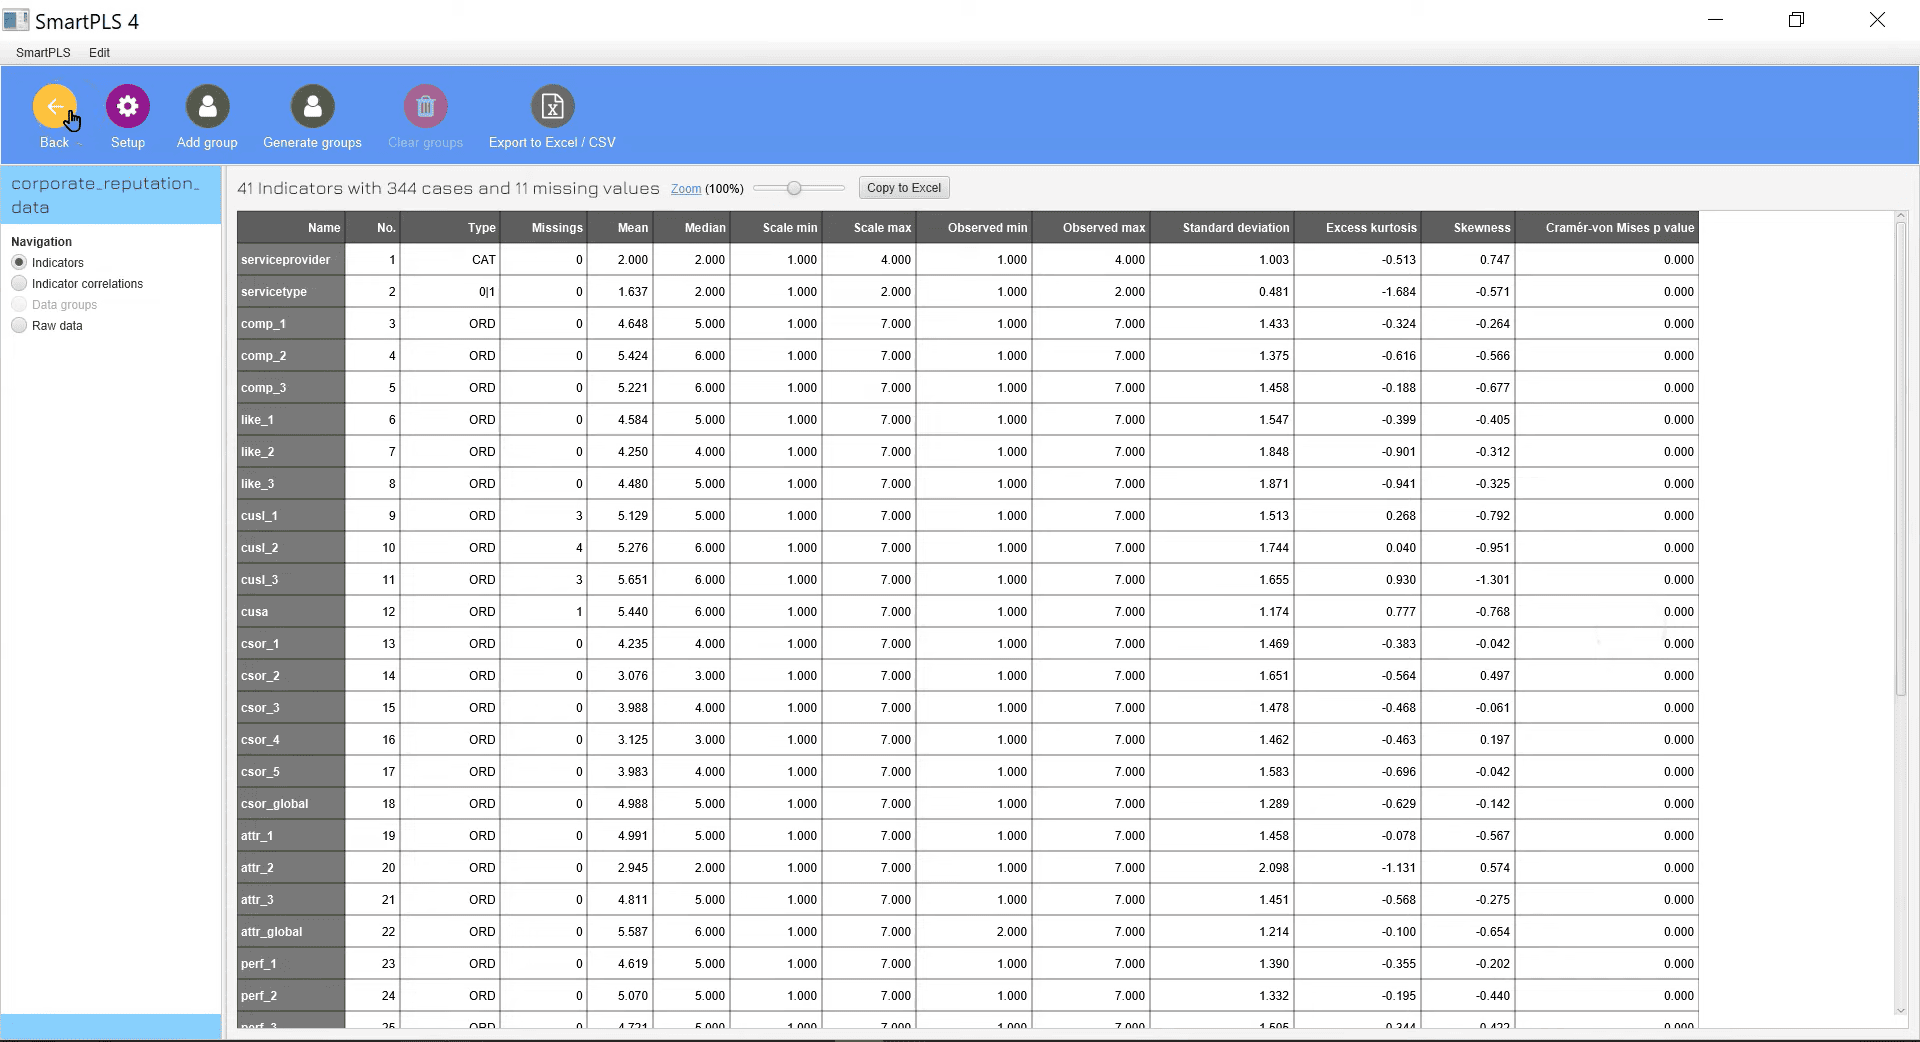Click the yellow Back arrow icon
Viewport: 1920px width, 1042px height.
[54, 106]
